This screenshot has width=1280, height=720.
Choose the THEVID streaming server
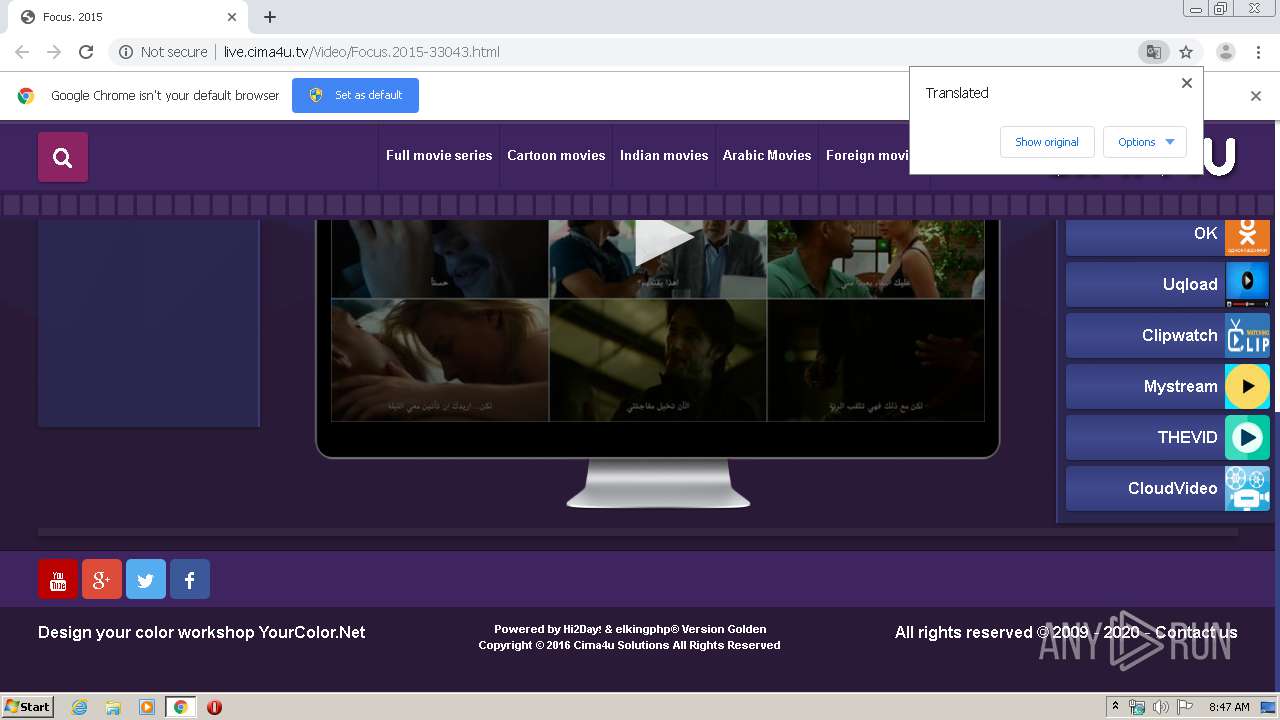click(1168, 437)
